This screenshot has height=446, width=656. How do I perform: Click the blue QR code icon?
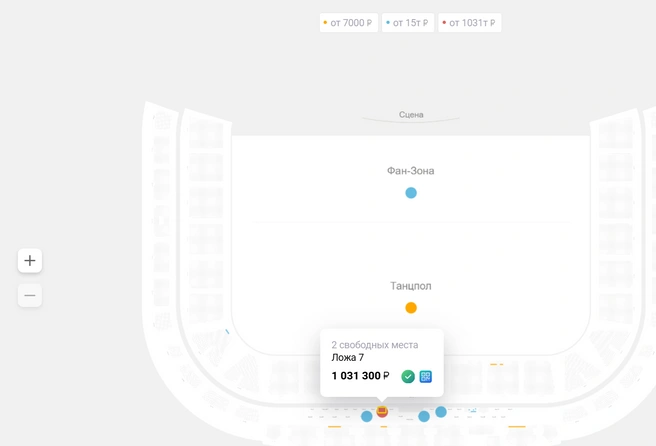pyautogui.click(x=425, y=377)
